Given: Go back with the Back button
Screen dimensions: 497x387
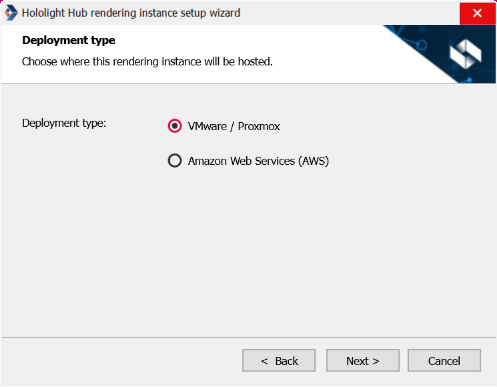Looking at the screenshot, I should [x=279, y=360].
